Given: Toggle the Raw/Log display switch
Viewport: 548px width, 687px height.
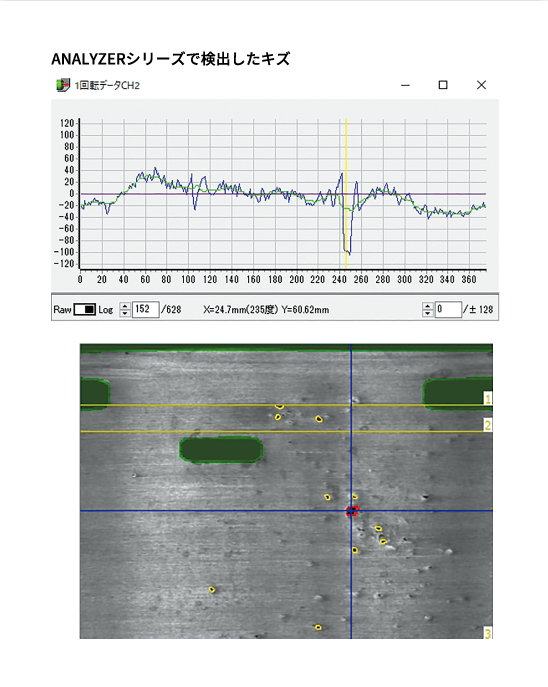Looking at the screenshot, I should pyautogui.click(x=85, y=309).
